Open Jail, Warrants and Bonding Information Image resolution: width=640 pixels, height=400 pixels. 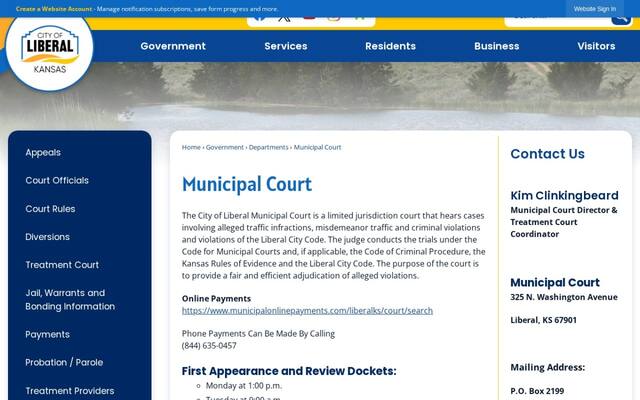[70, 300]
